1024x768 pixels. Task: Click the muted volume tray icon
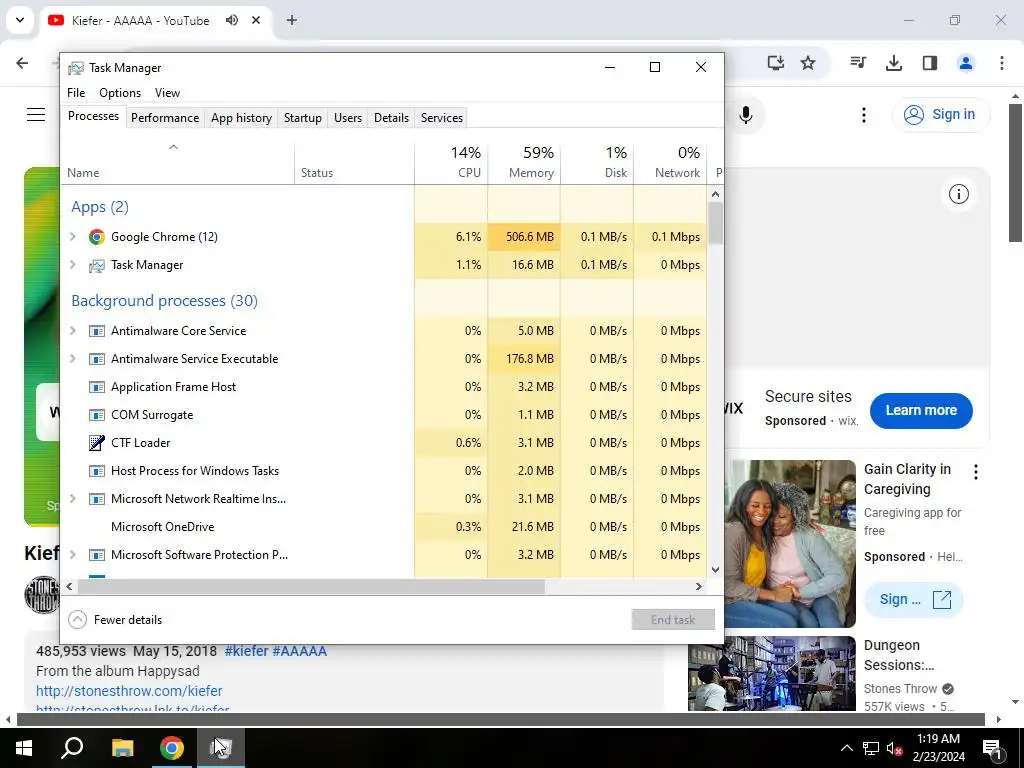coord(895,748)
